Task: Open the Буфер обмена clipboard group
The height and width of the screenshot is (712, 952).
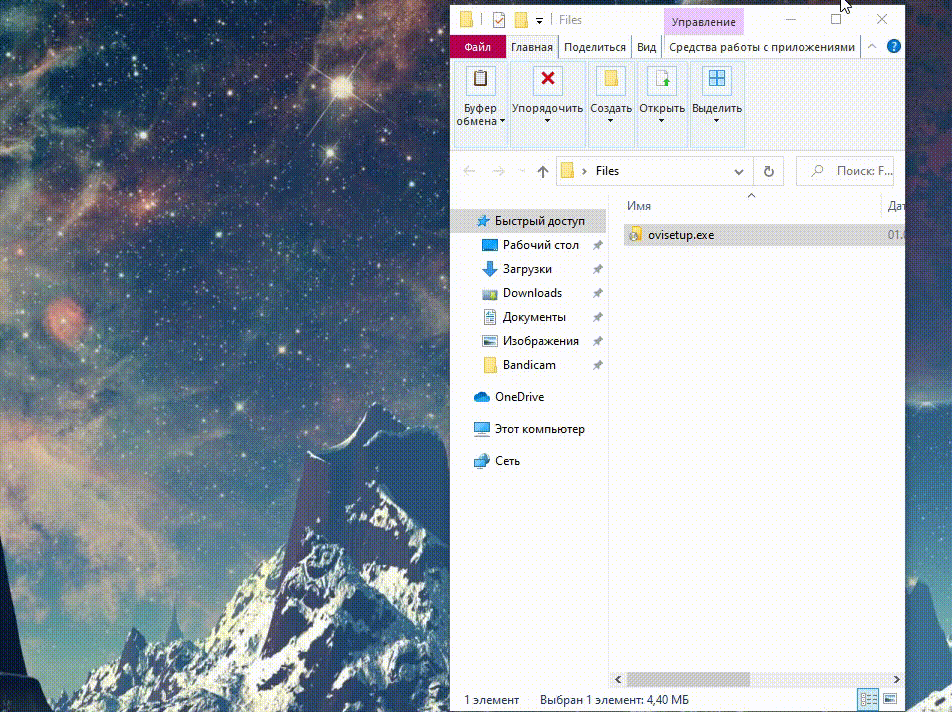Action: point(481,100)
